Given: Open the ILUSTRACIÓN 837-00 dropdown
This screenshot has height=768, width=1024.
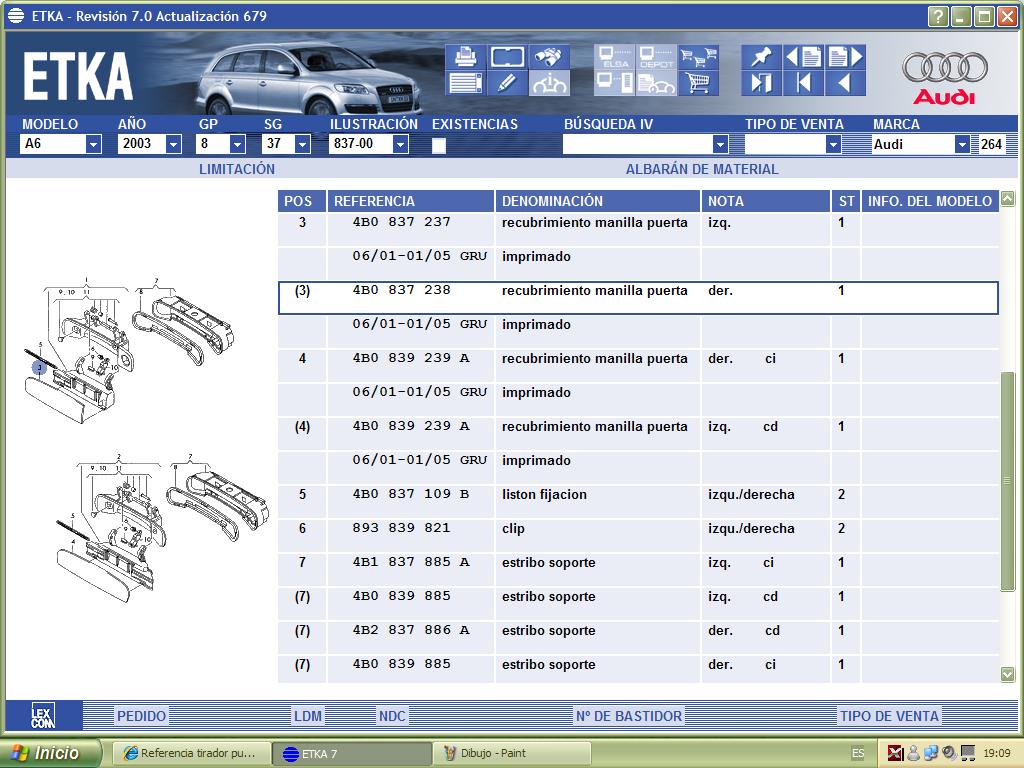Looking at the screenshot, I should 401,144.
